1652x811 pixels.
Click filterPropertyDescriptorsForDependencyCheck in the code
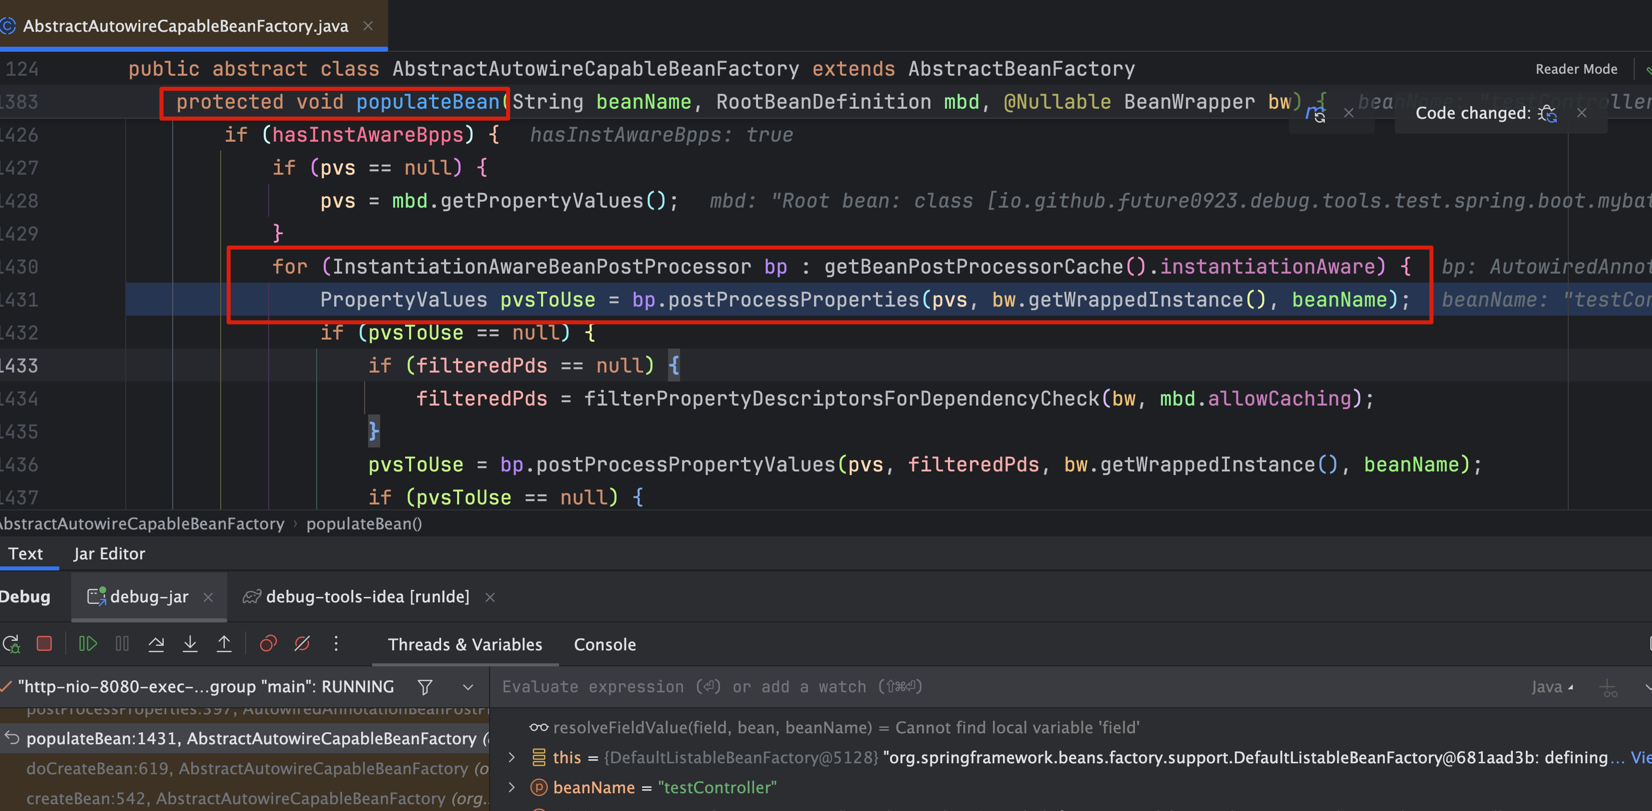[842, 399]
